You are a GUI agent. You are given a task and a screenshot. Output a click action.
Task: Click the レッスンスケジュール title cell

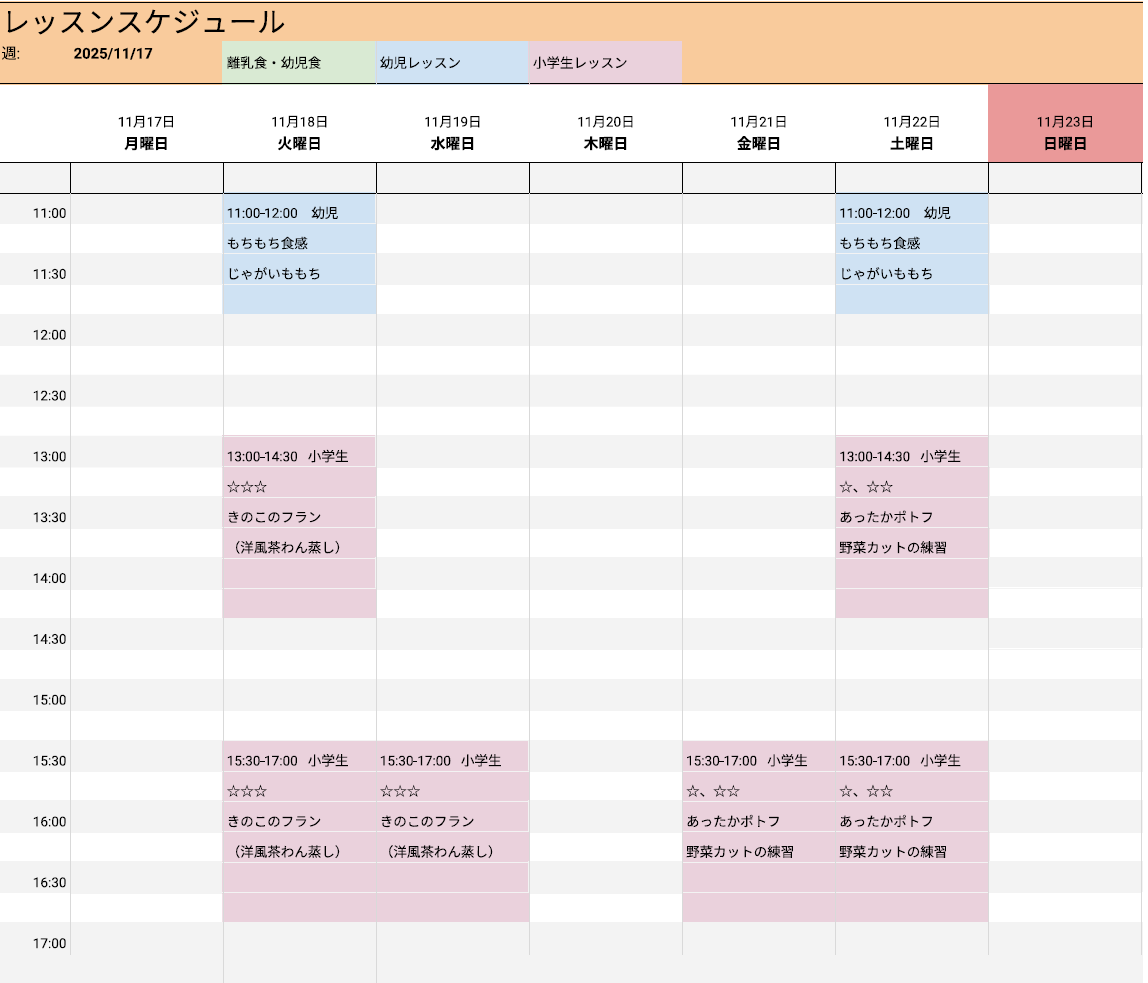click(x=145, y=22)
